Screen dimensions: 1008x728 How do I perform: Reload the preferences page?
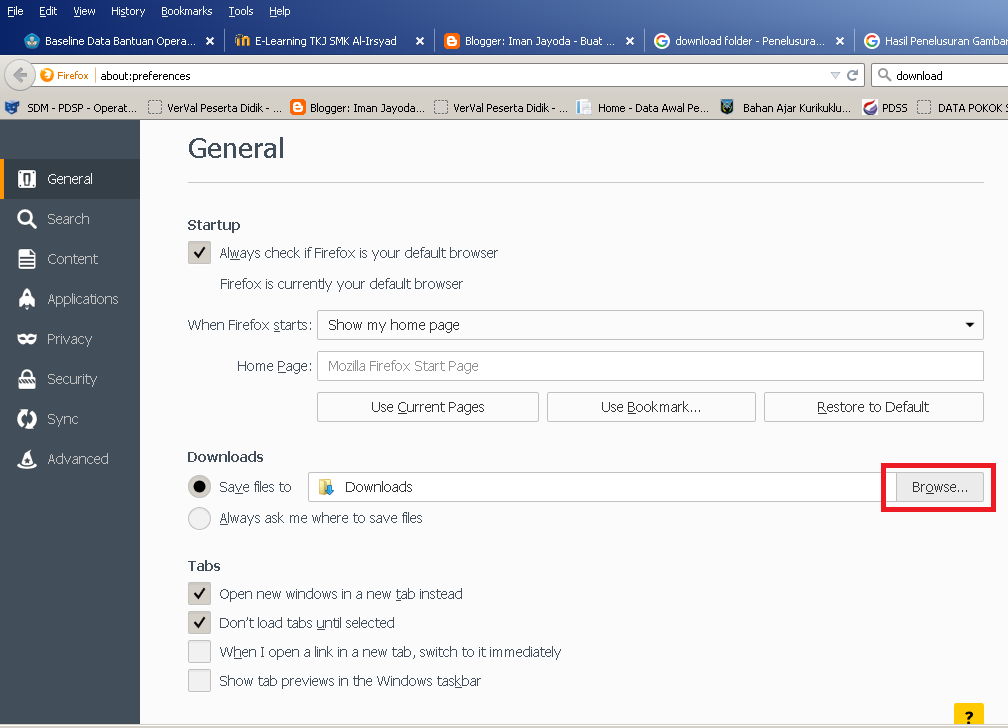852,75
